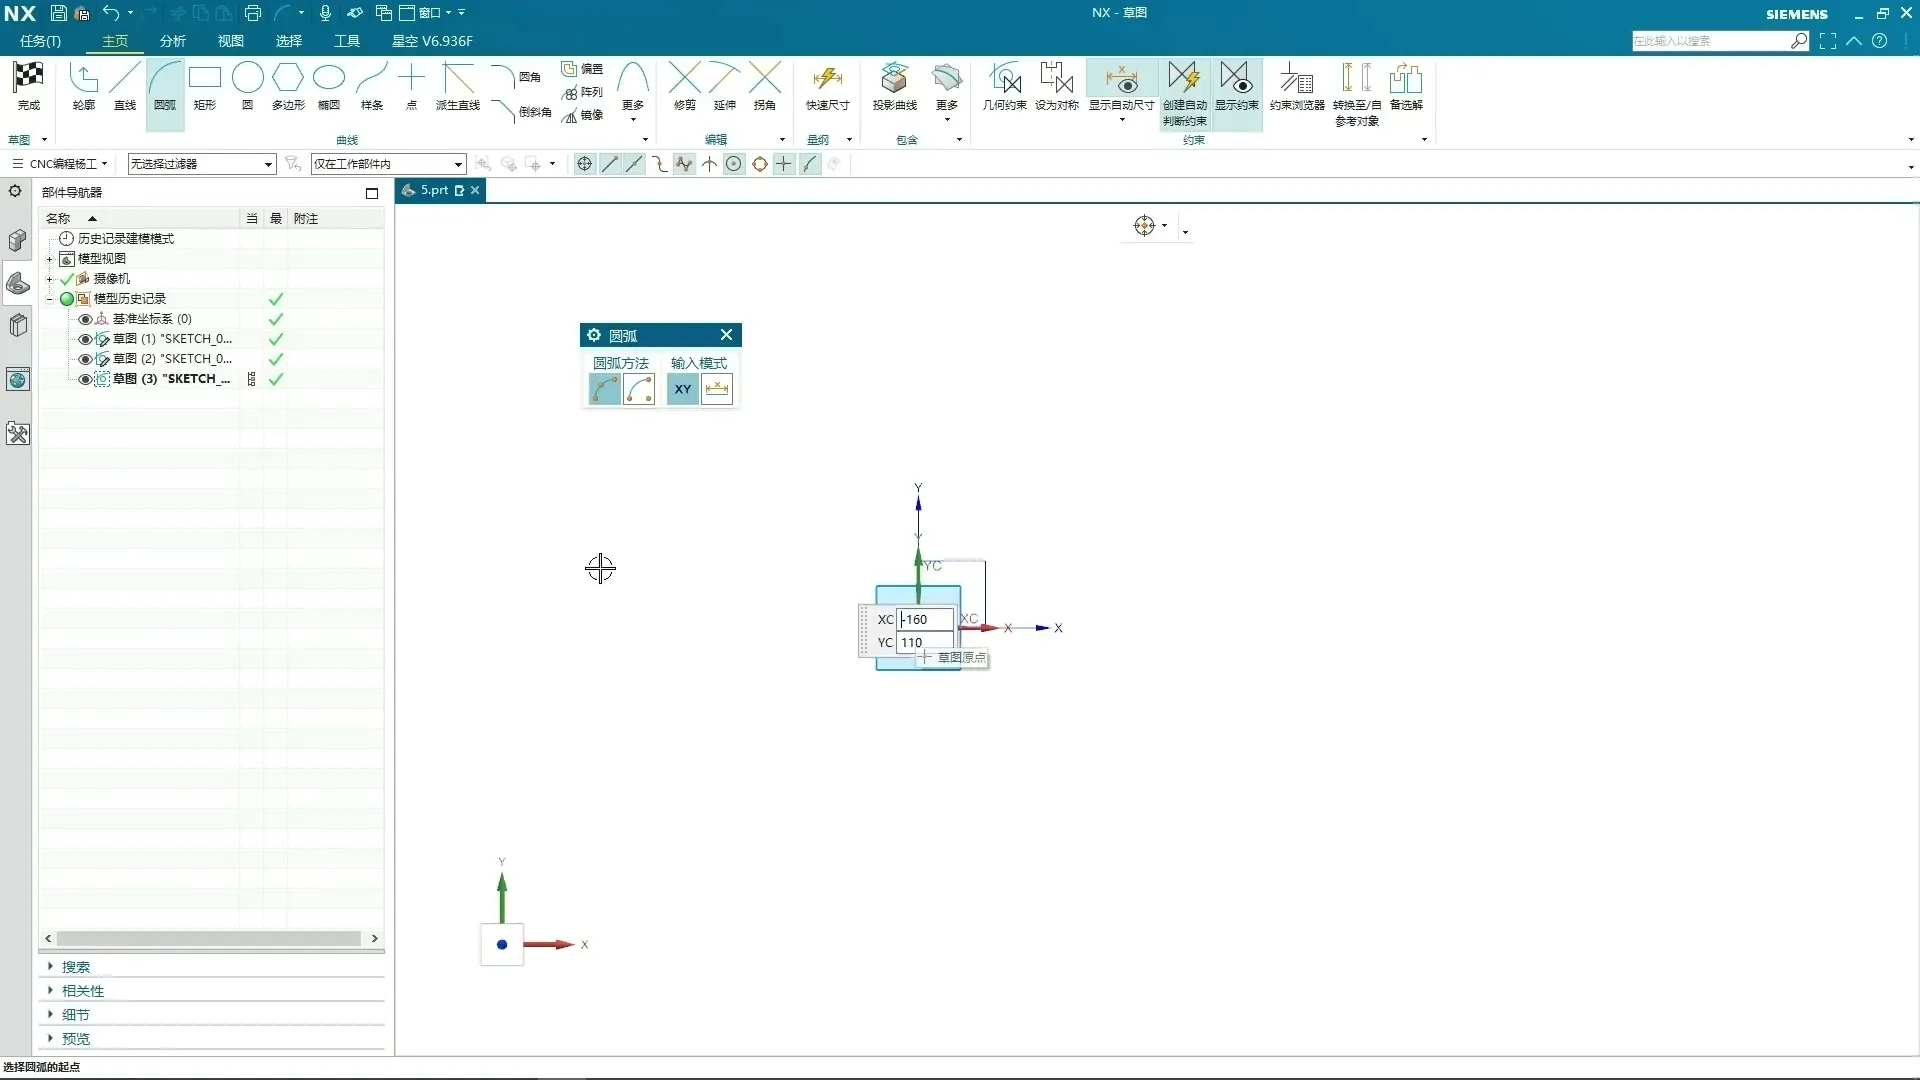Open the Rapid Dimension tool

827,78
